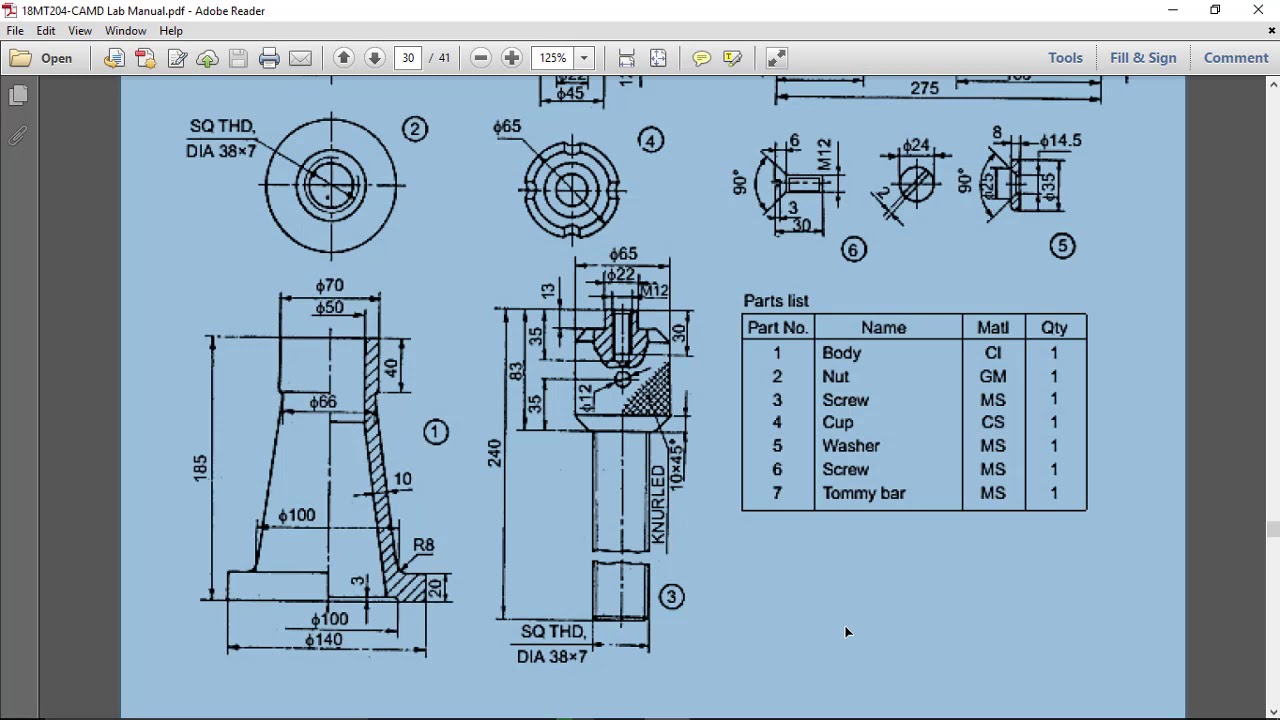The image size is (1280, 720).
Task: Zoom out using the minus button
Action: point(481,58)
